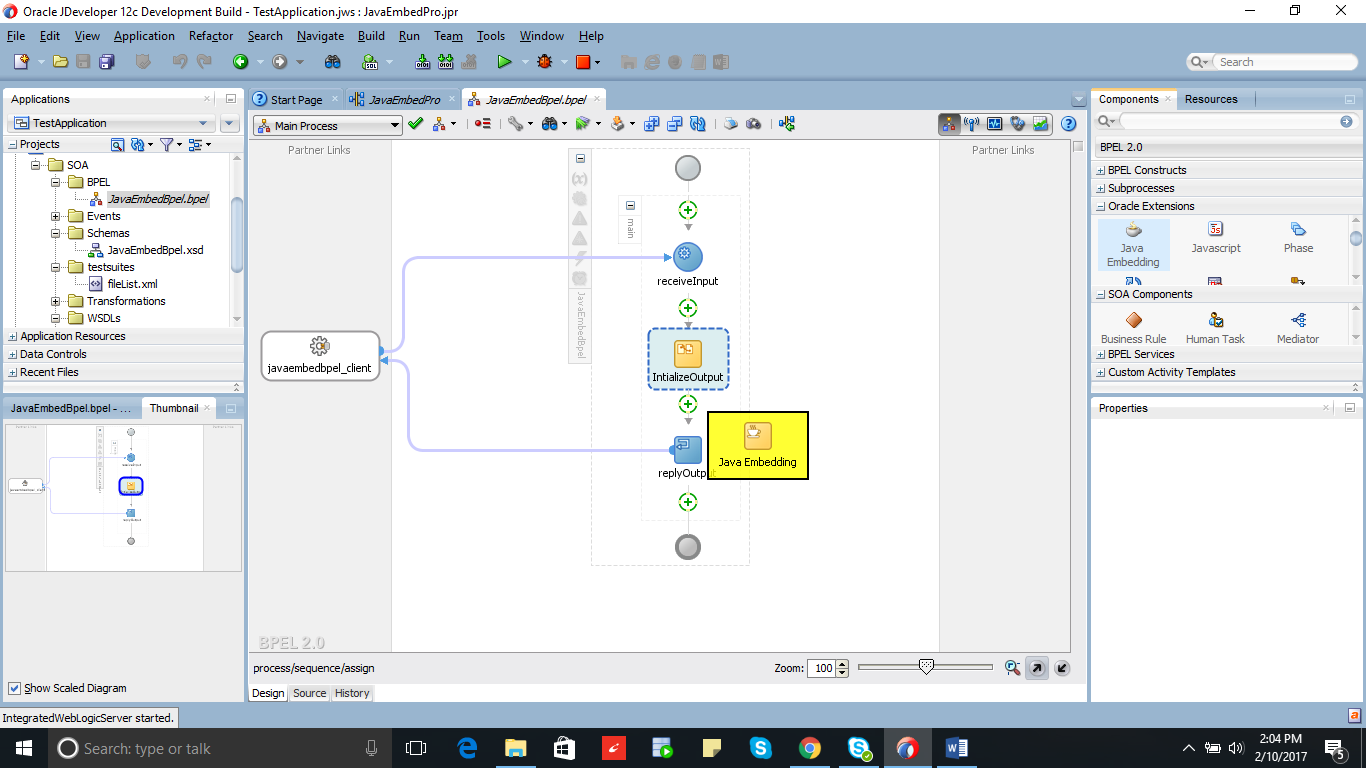The width and height of the screenshot is (1366, 768).
Task: Click the New gallery icon in main toolbar
Action: pyautogui.click(x=22, y=62)
